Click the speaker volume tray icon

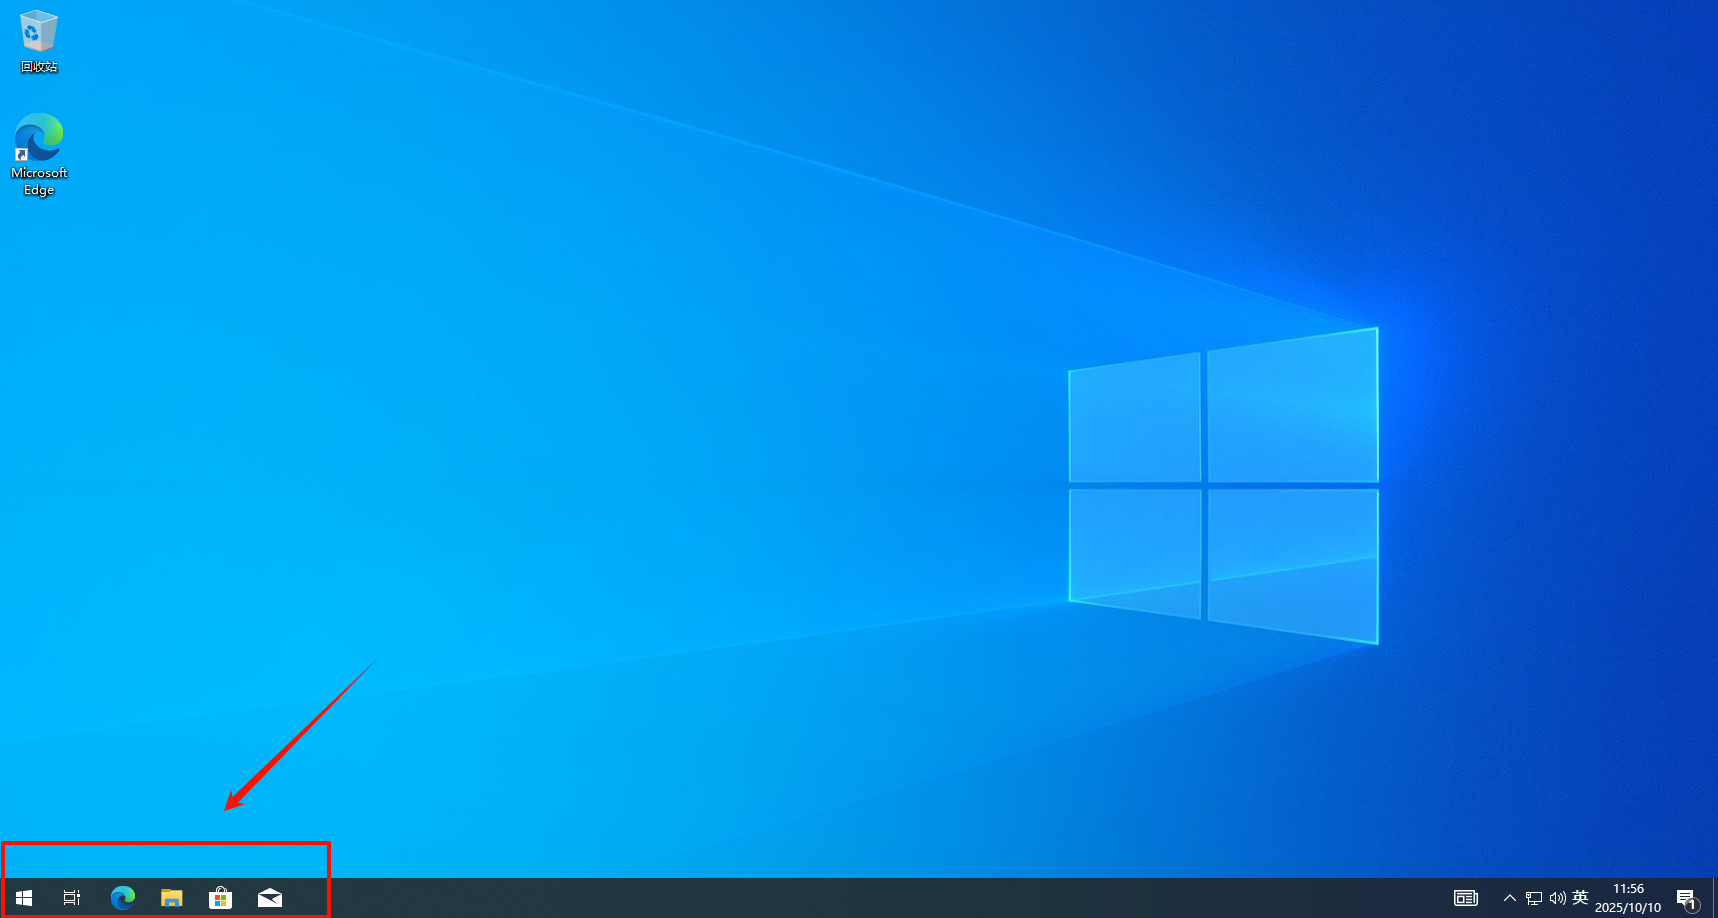(x=1557, y=898)
